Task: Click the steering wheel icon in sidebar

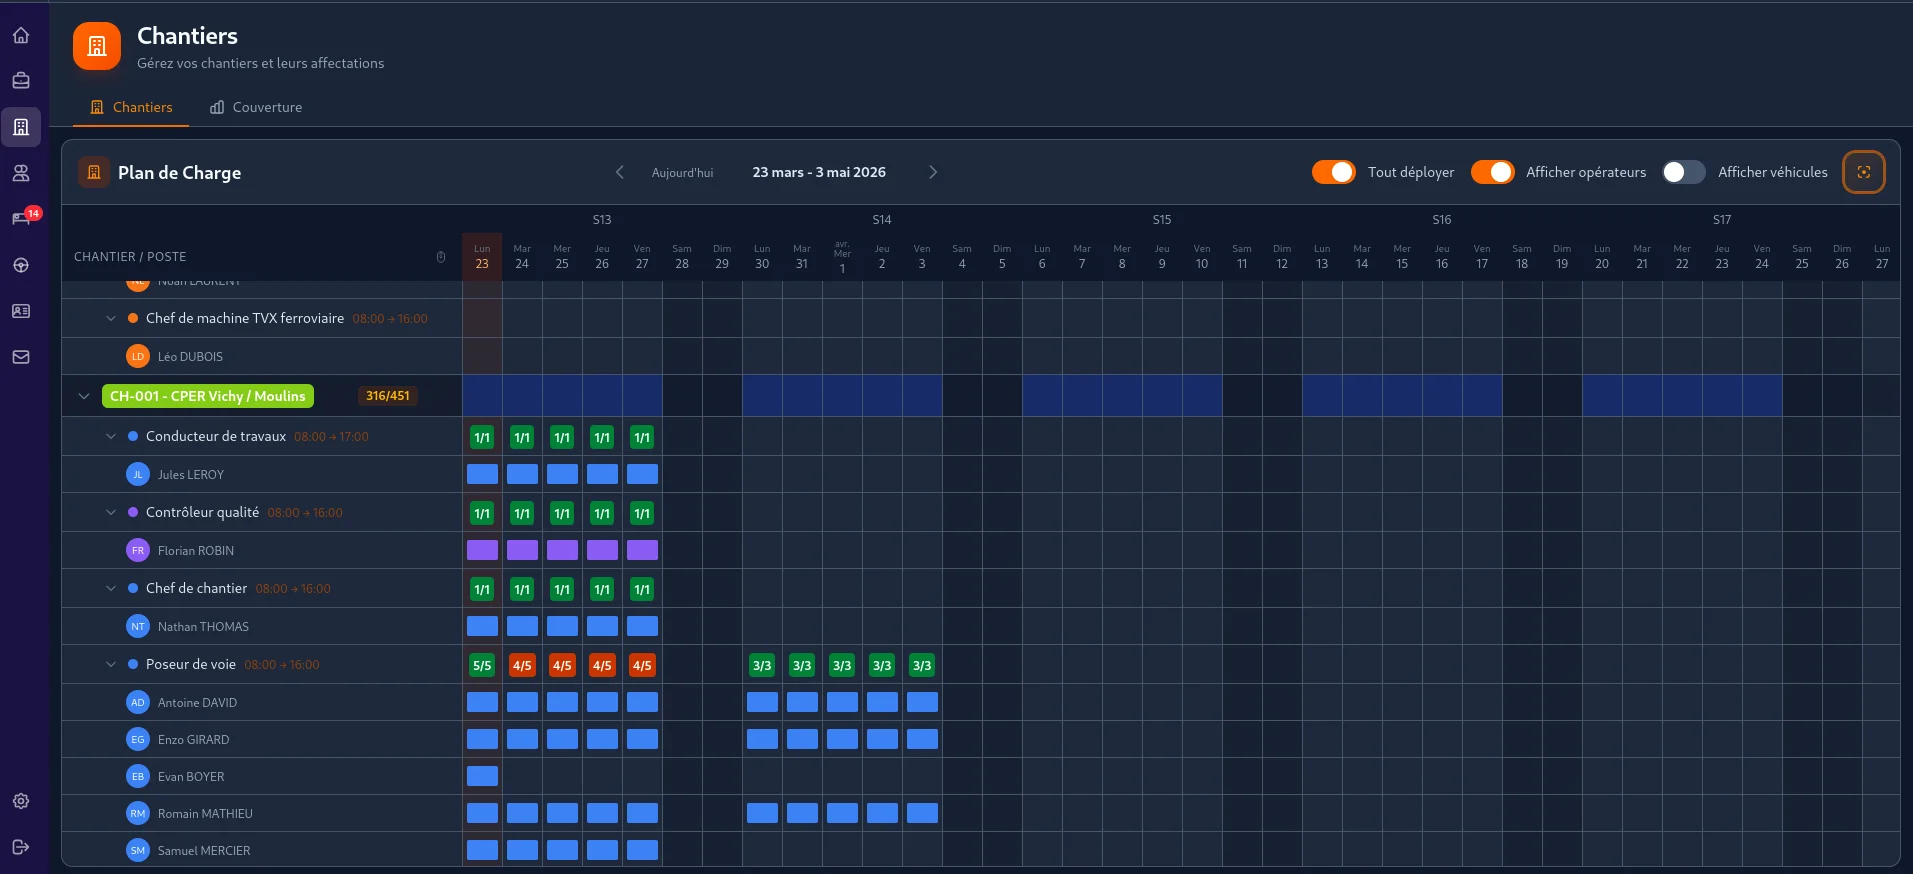Action: pyautogui.click(x=21, y=265)
